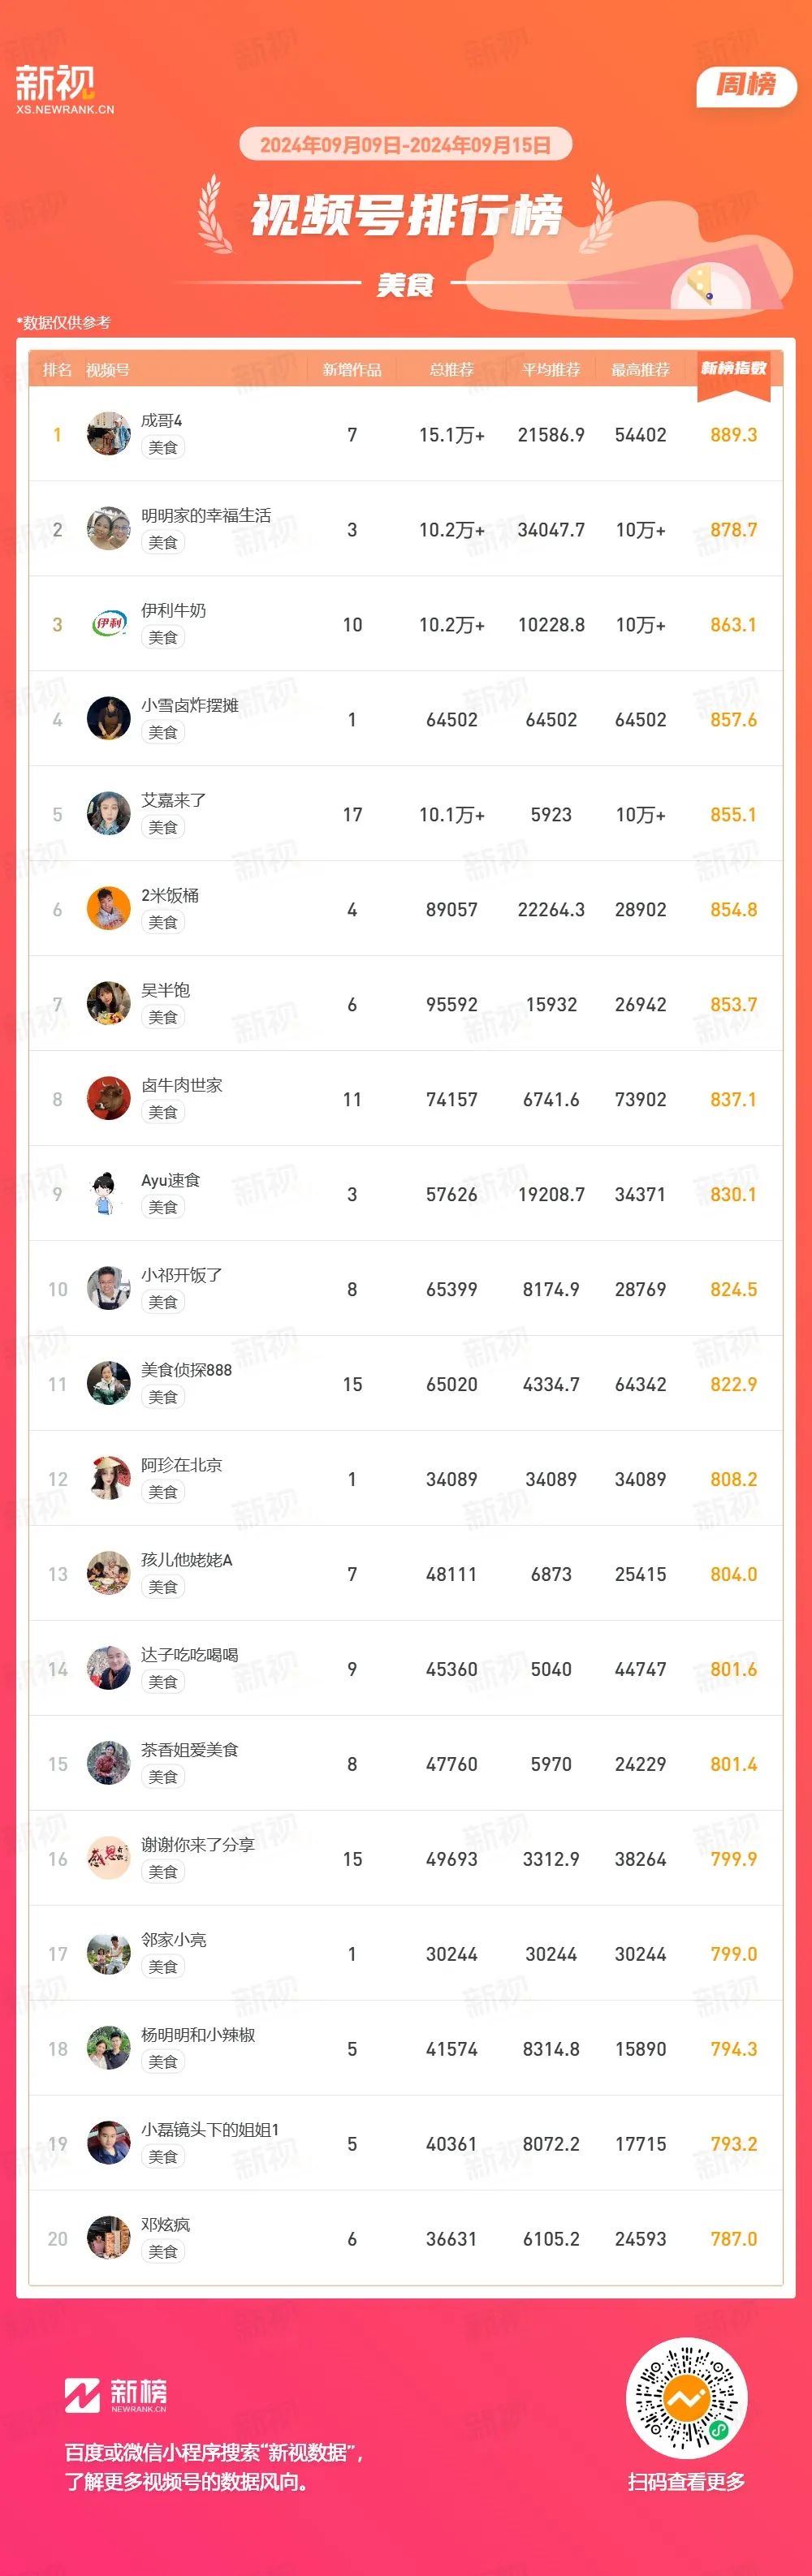
Task: Open the 艾嘉来了 account name
Action: (x=174, y=800)
